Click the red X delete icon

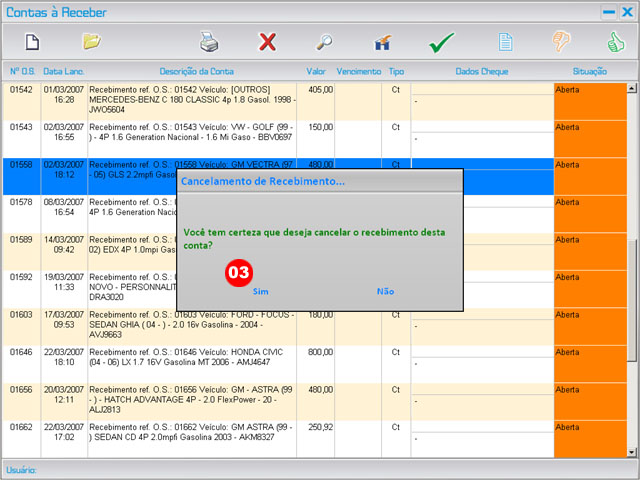(x=267, y=42)
